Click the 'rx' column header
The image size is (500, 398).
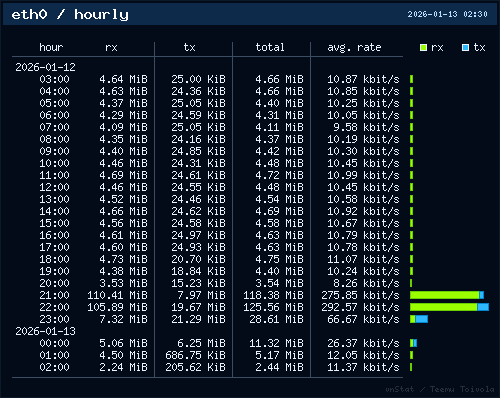click(111, 47)
